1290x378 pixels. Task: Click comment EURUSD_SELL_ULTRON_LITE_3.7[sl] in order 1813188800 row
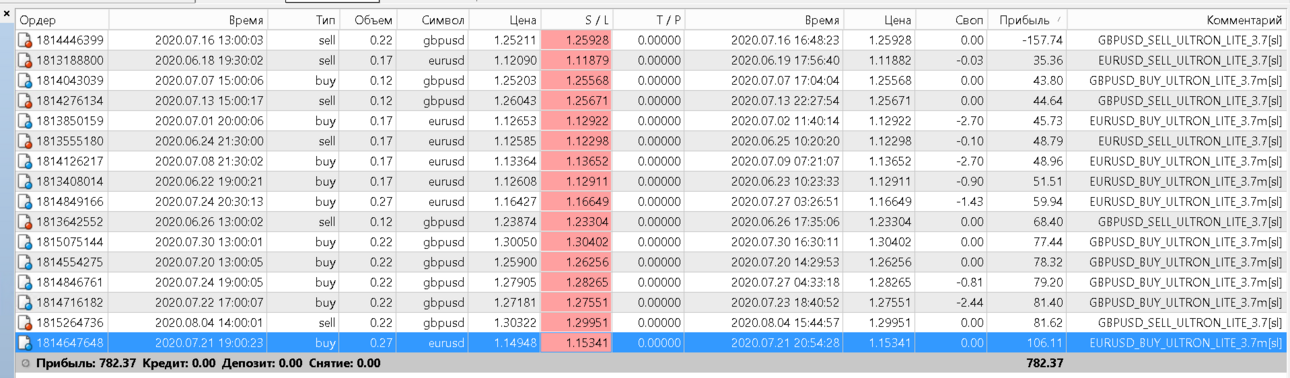(x=1189, y=61)
